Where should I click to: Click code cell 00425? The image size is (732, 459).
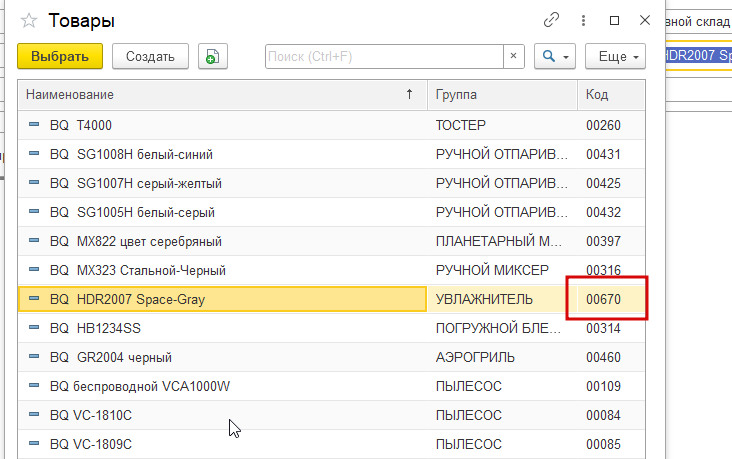[612, 183]
